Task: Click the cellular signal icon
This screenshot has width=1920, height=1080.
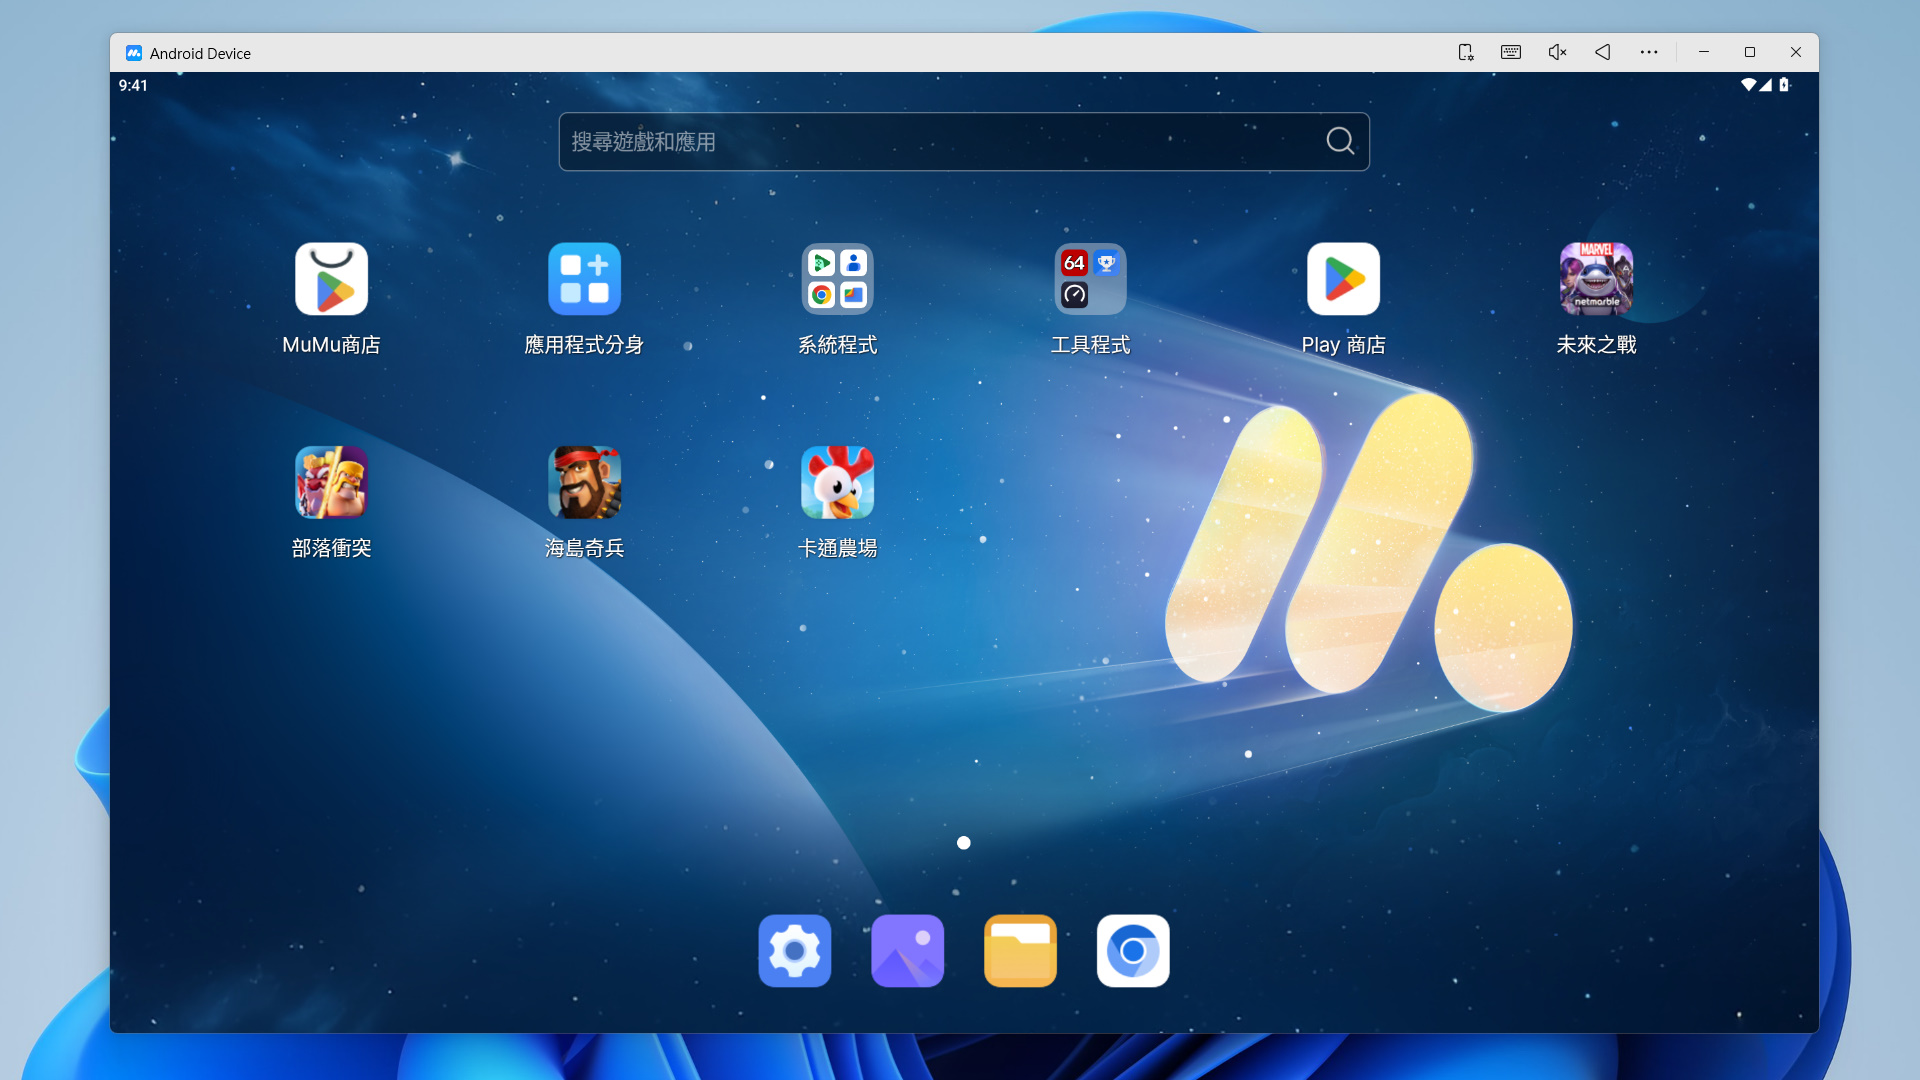Action: (x=1766, y=85)
